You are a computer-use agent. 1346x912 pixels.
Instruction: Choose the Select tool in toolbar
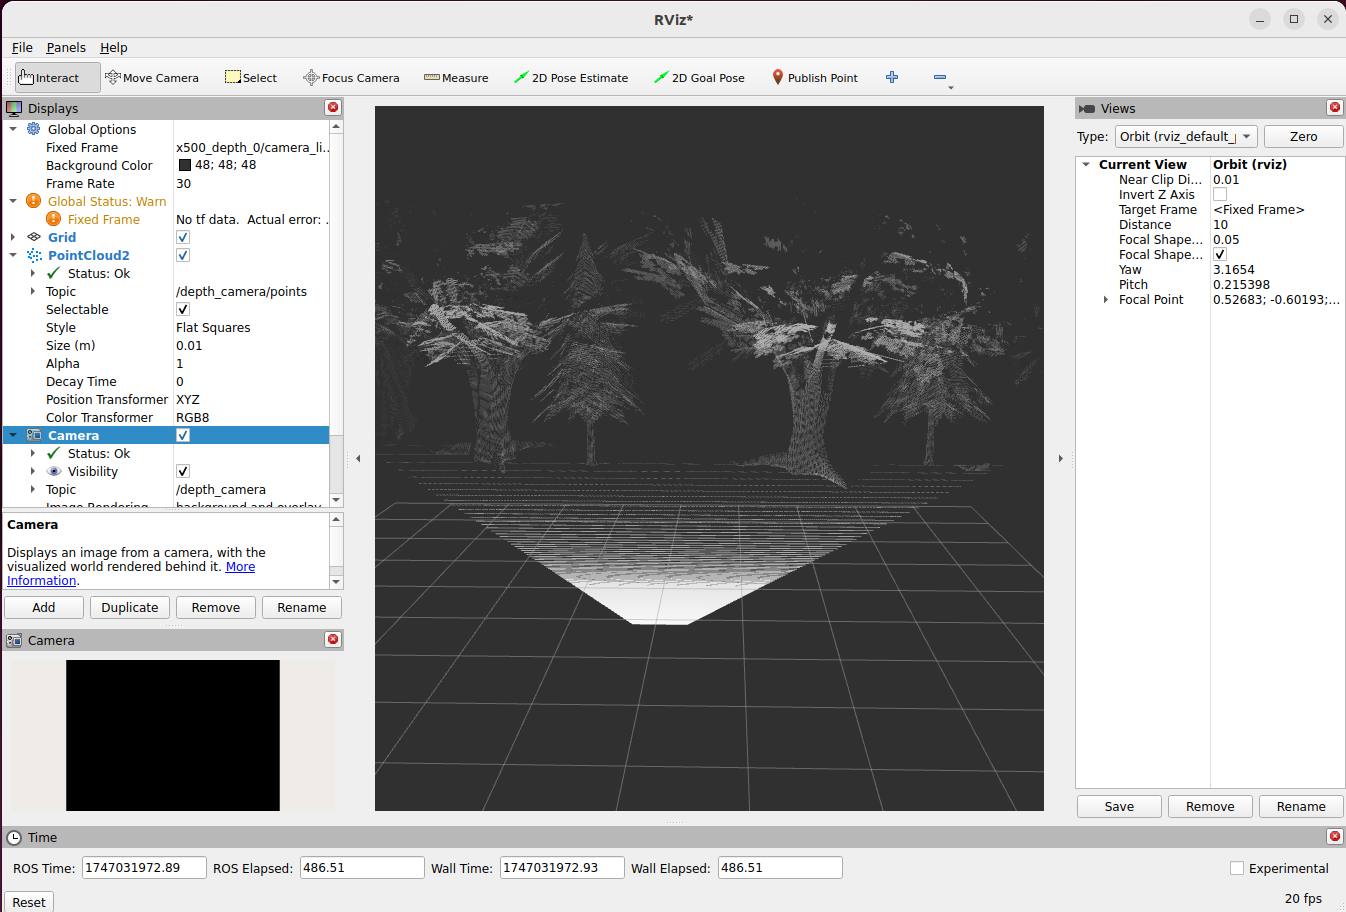tap(251, 78)
